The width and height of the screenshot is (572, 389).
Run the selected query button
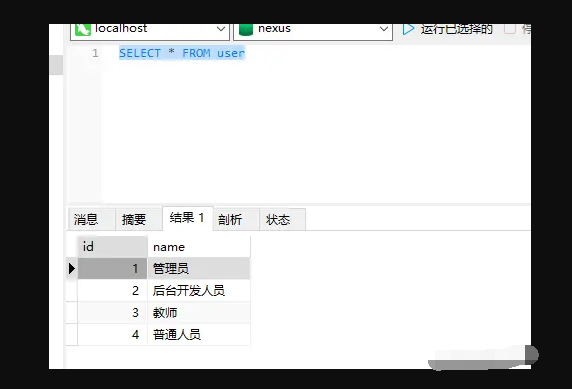(448, 29)
